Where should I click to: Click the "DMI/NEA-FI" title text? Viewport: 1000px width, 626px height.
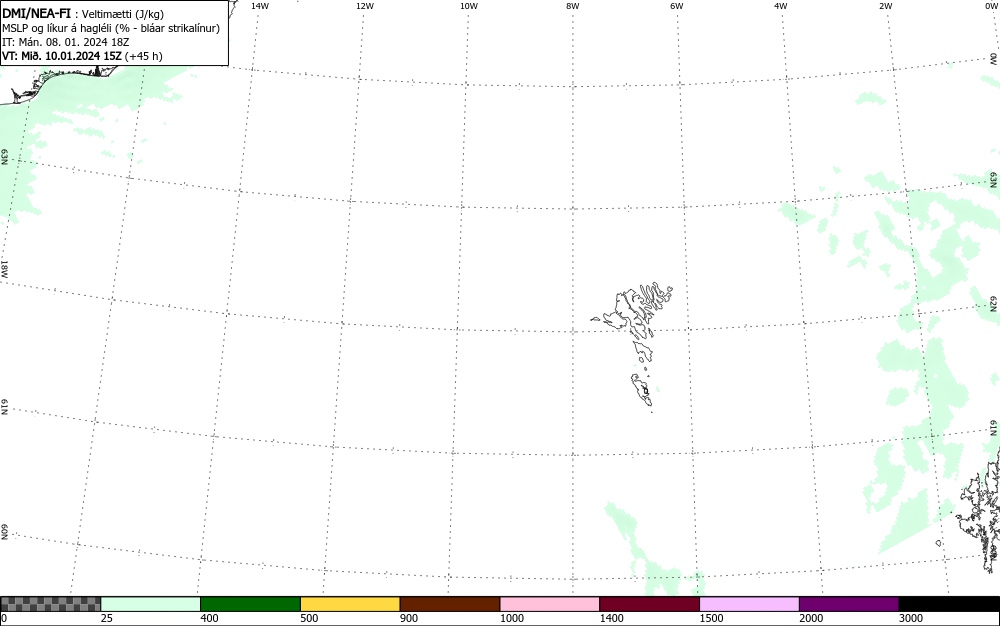(x=36, y=13)
